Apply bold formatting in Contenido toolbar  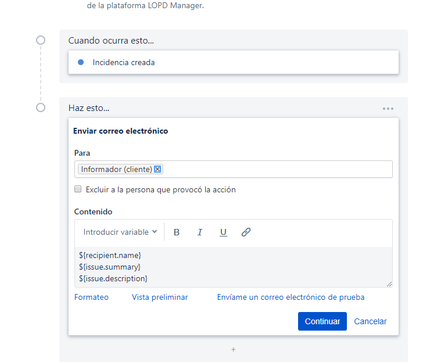pos(177,232)
